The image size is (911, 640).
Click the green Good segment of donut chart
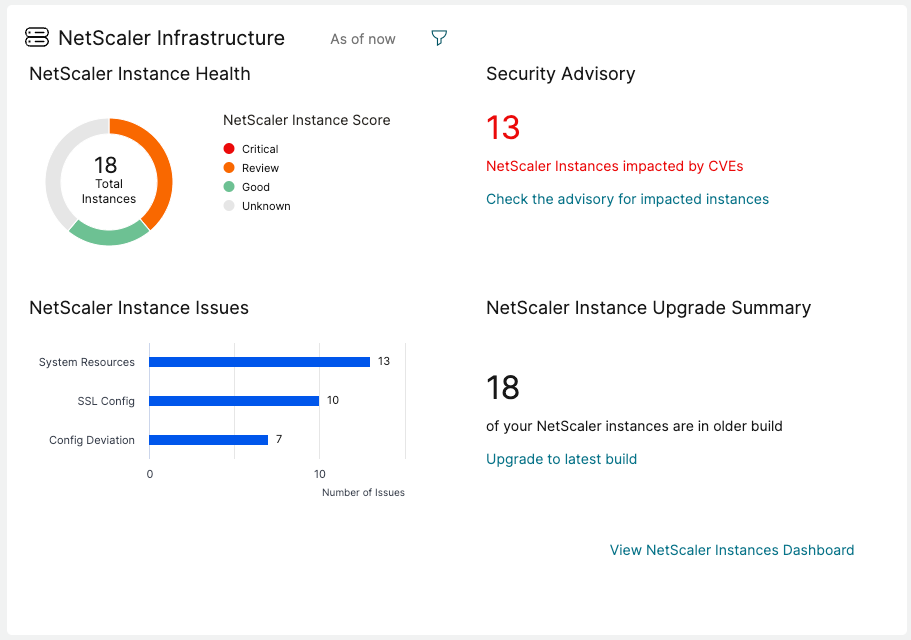coord(109,237)
